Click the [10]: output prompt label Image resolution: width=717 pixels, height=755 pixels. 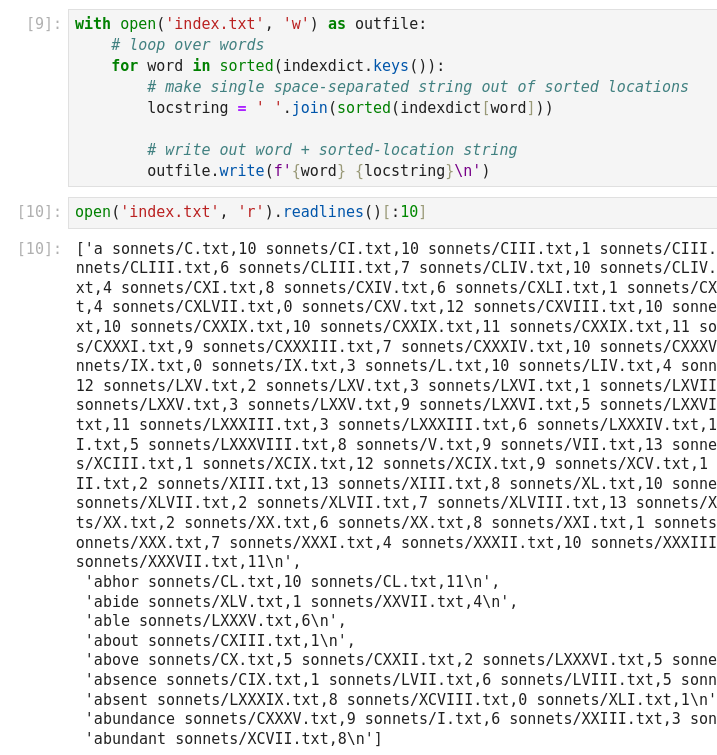click(x=40, y=249)
